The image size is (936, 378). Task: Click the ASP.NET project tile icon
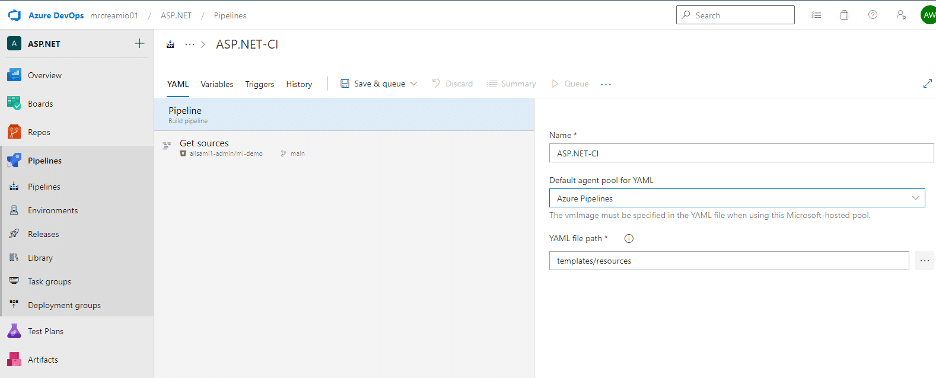coord(15,44)
